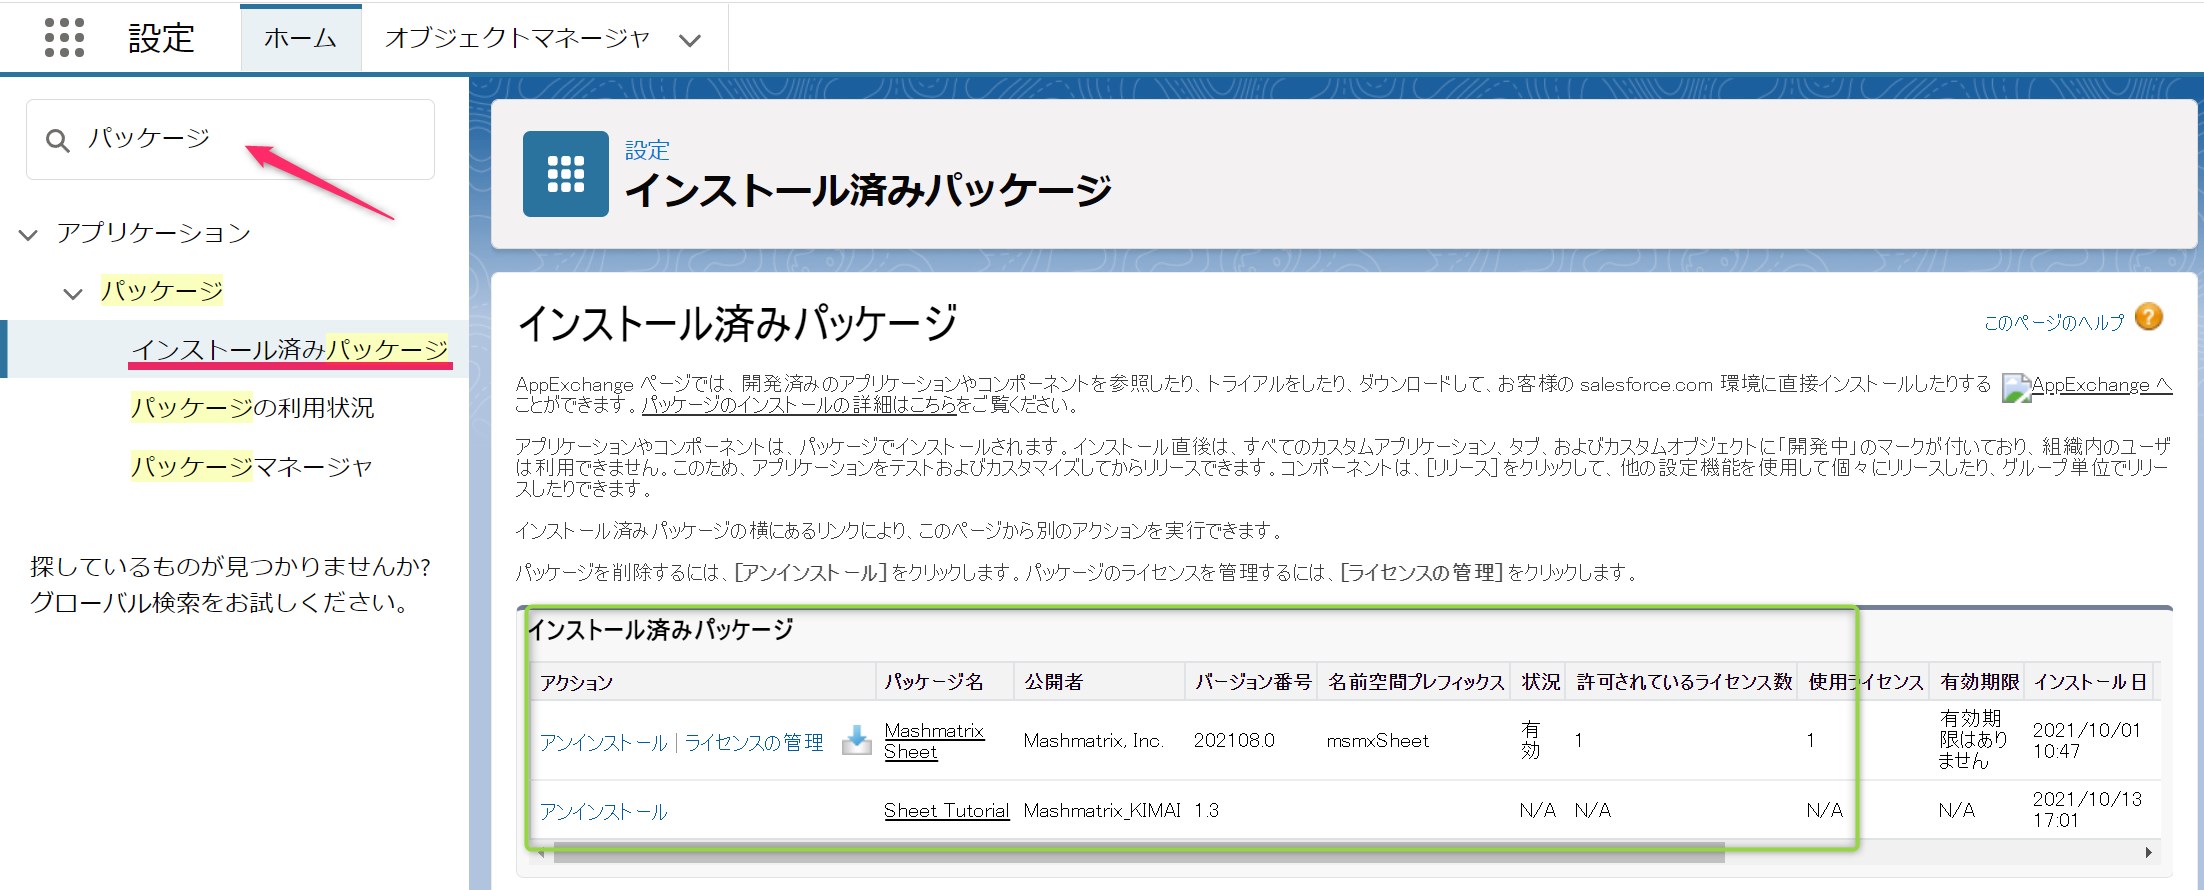Click the table's horizontal scrollbar
2204x890 pixels.
pos(1138,852)
